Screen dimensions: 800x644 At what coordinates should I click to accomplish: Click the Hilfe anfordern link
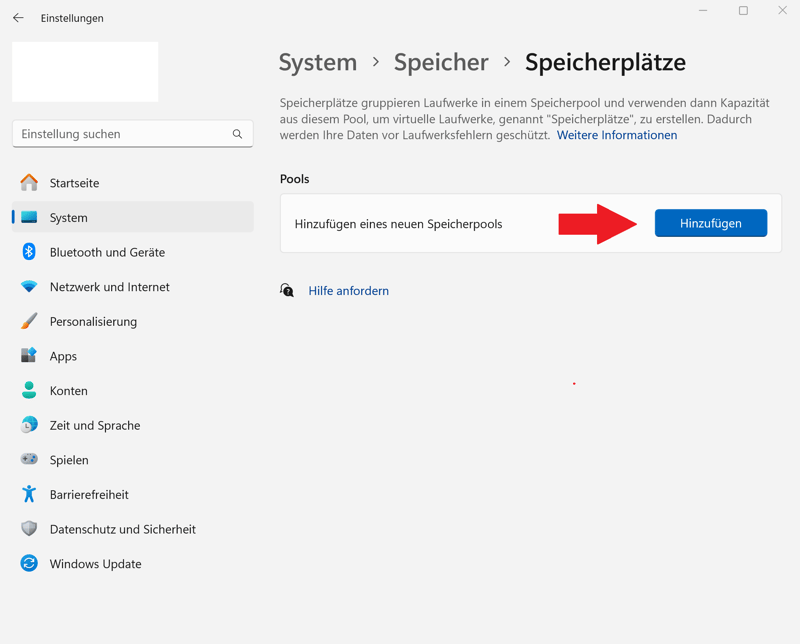pyautogui.click(x=348, y=291)
